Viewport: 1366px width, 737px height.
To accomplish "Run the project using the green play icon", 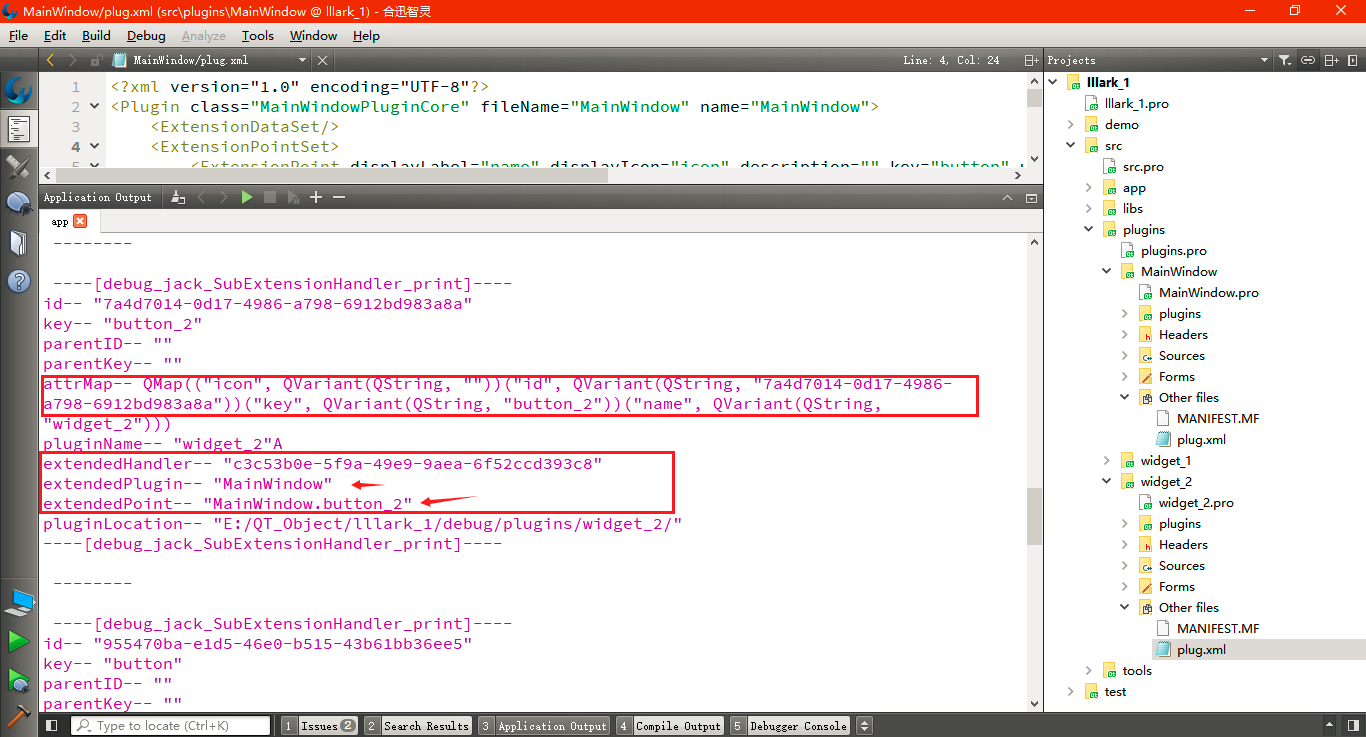I will (x=20, y=642).
